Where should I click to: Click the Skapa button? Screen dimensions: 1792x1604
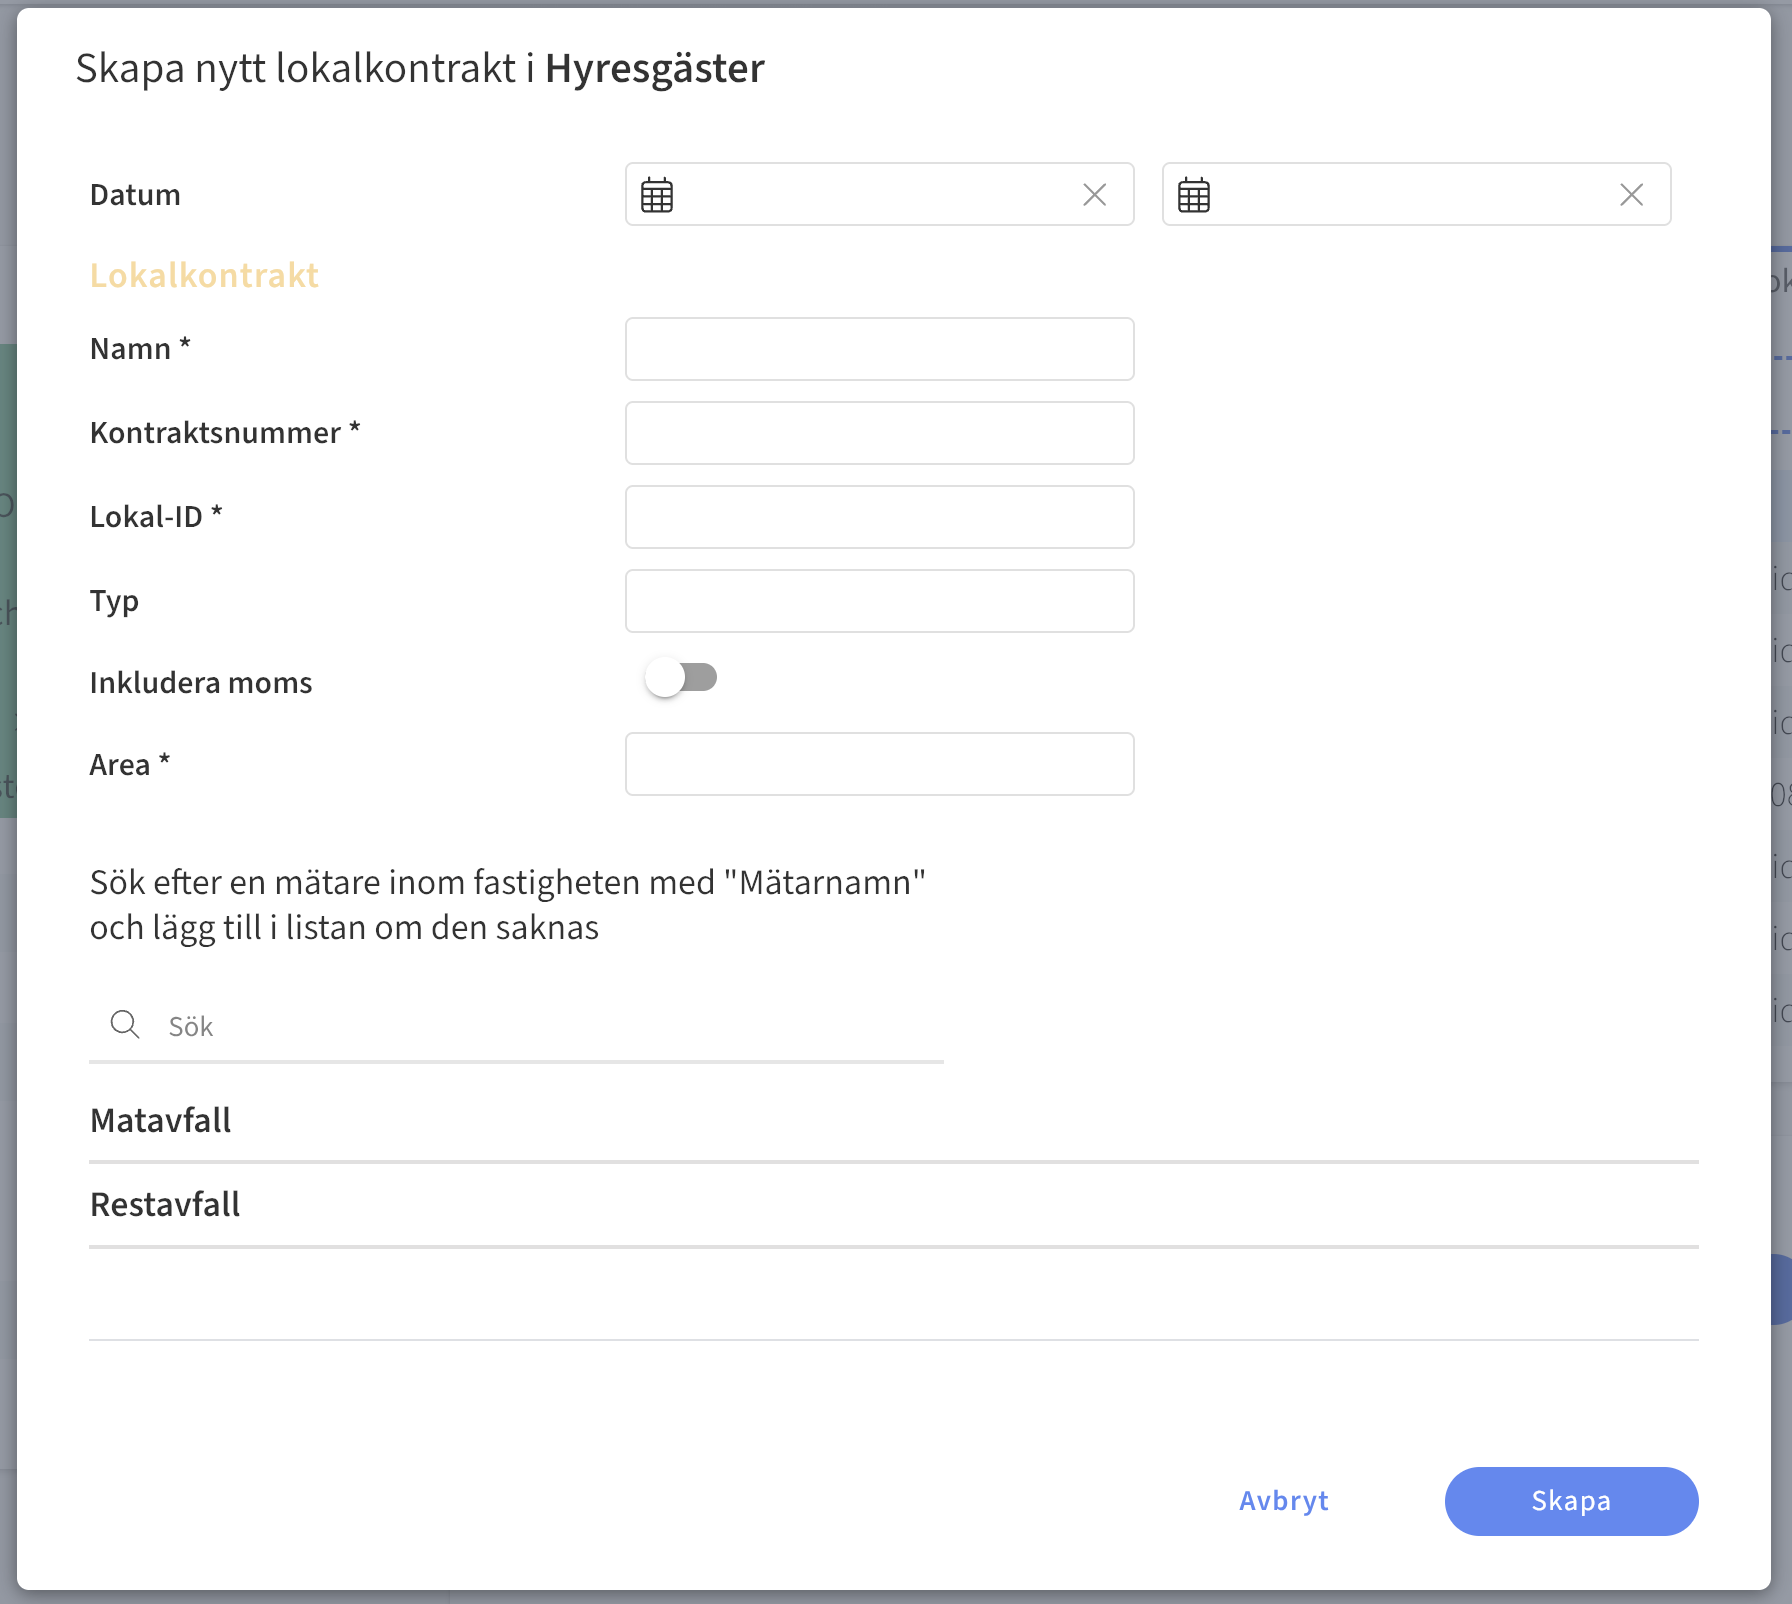point(1571,1501)
